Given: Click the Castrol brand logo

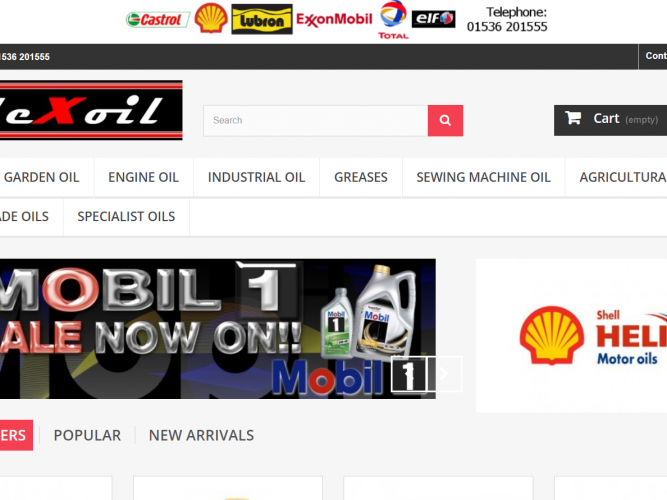Looking at the screenshot, I should [x=157, y=19].
